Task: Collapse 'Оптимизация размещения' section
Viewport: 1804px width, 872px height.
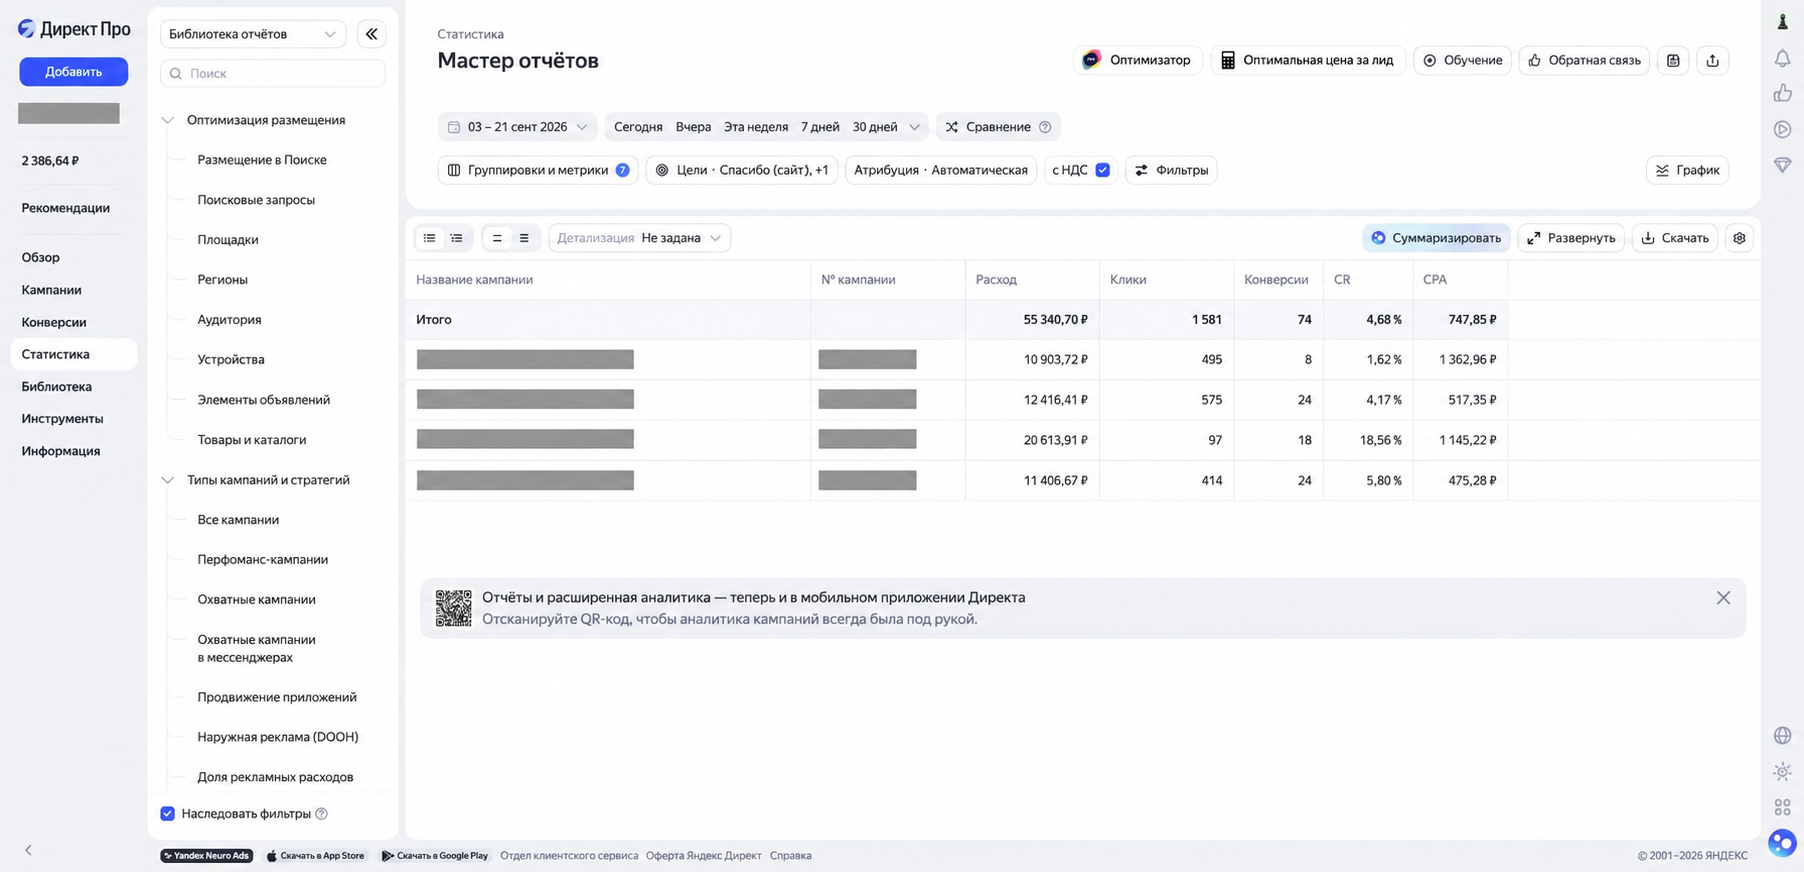Action: point(167,120)
